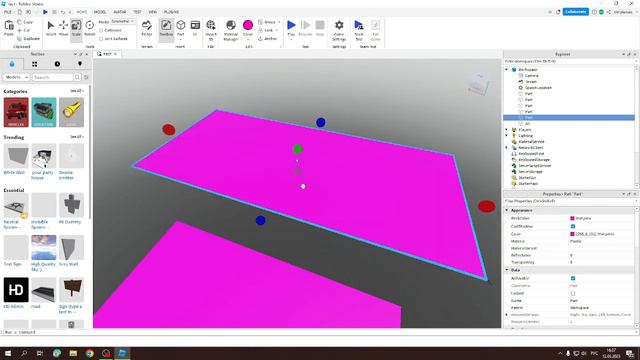The height and width of the screenshot is (360, 640).
Task: Switch to the TEST ribbon tab
Action: pos(137,12)
